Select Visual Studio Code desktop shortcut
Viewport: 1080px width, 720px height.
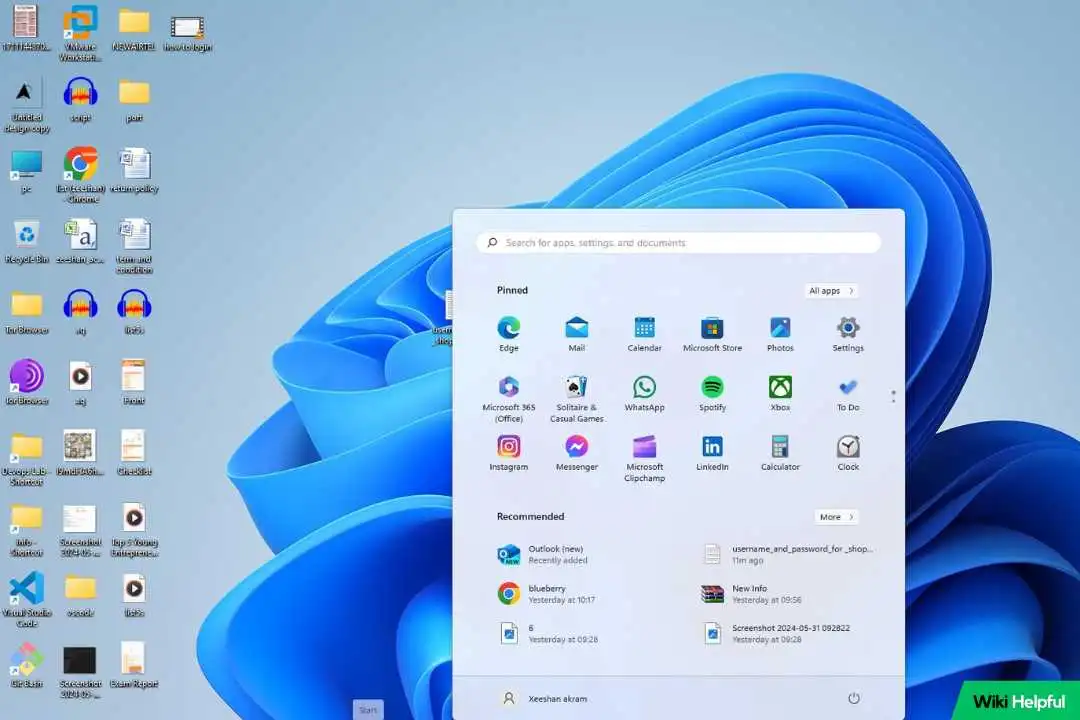[x=26, y=599]
